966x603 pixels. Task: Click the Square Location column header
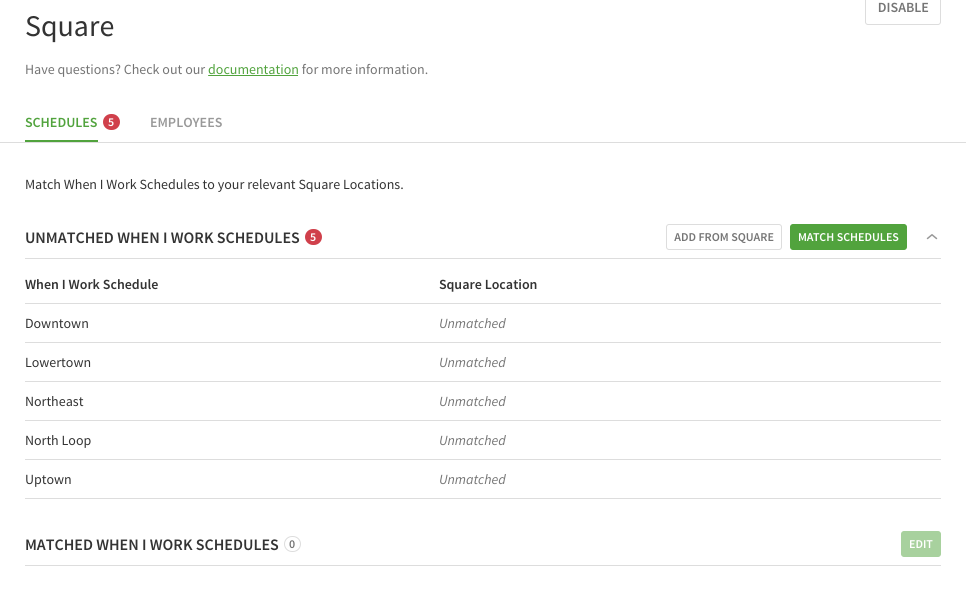(488, 284)
